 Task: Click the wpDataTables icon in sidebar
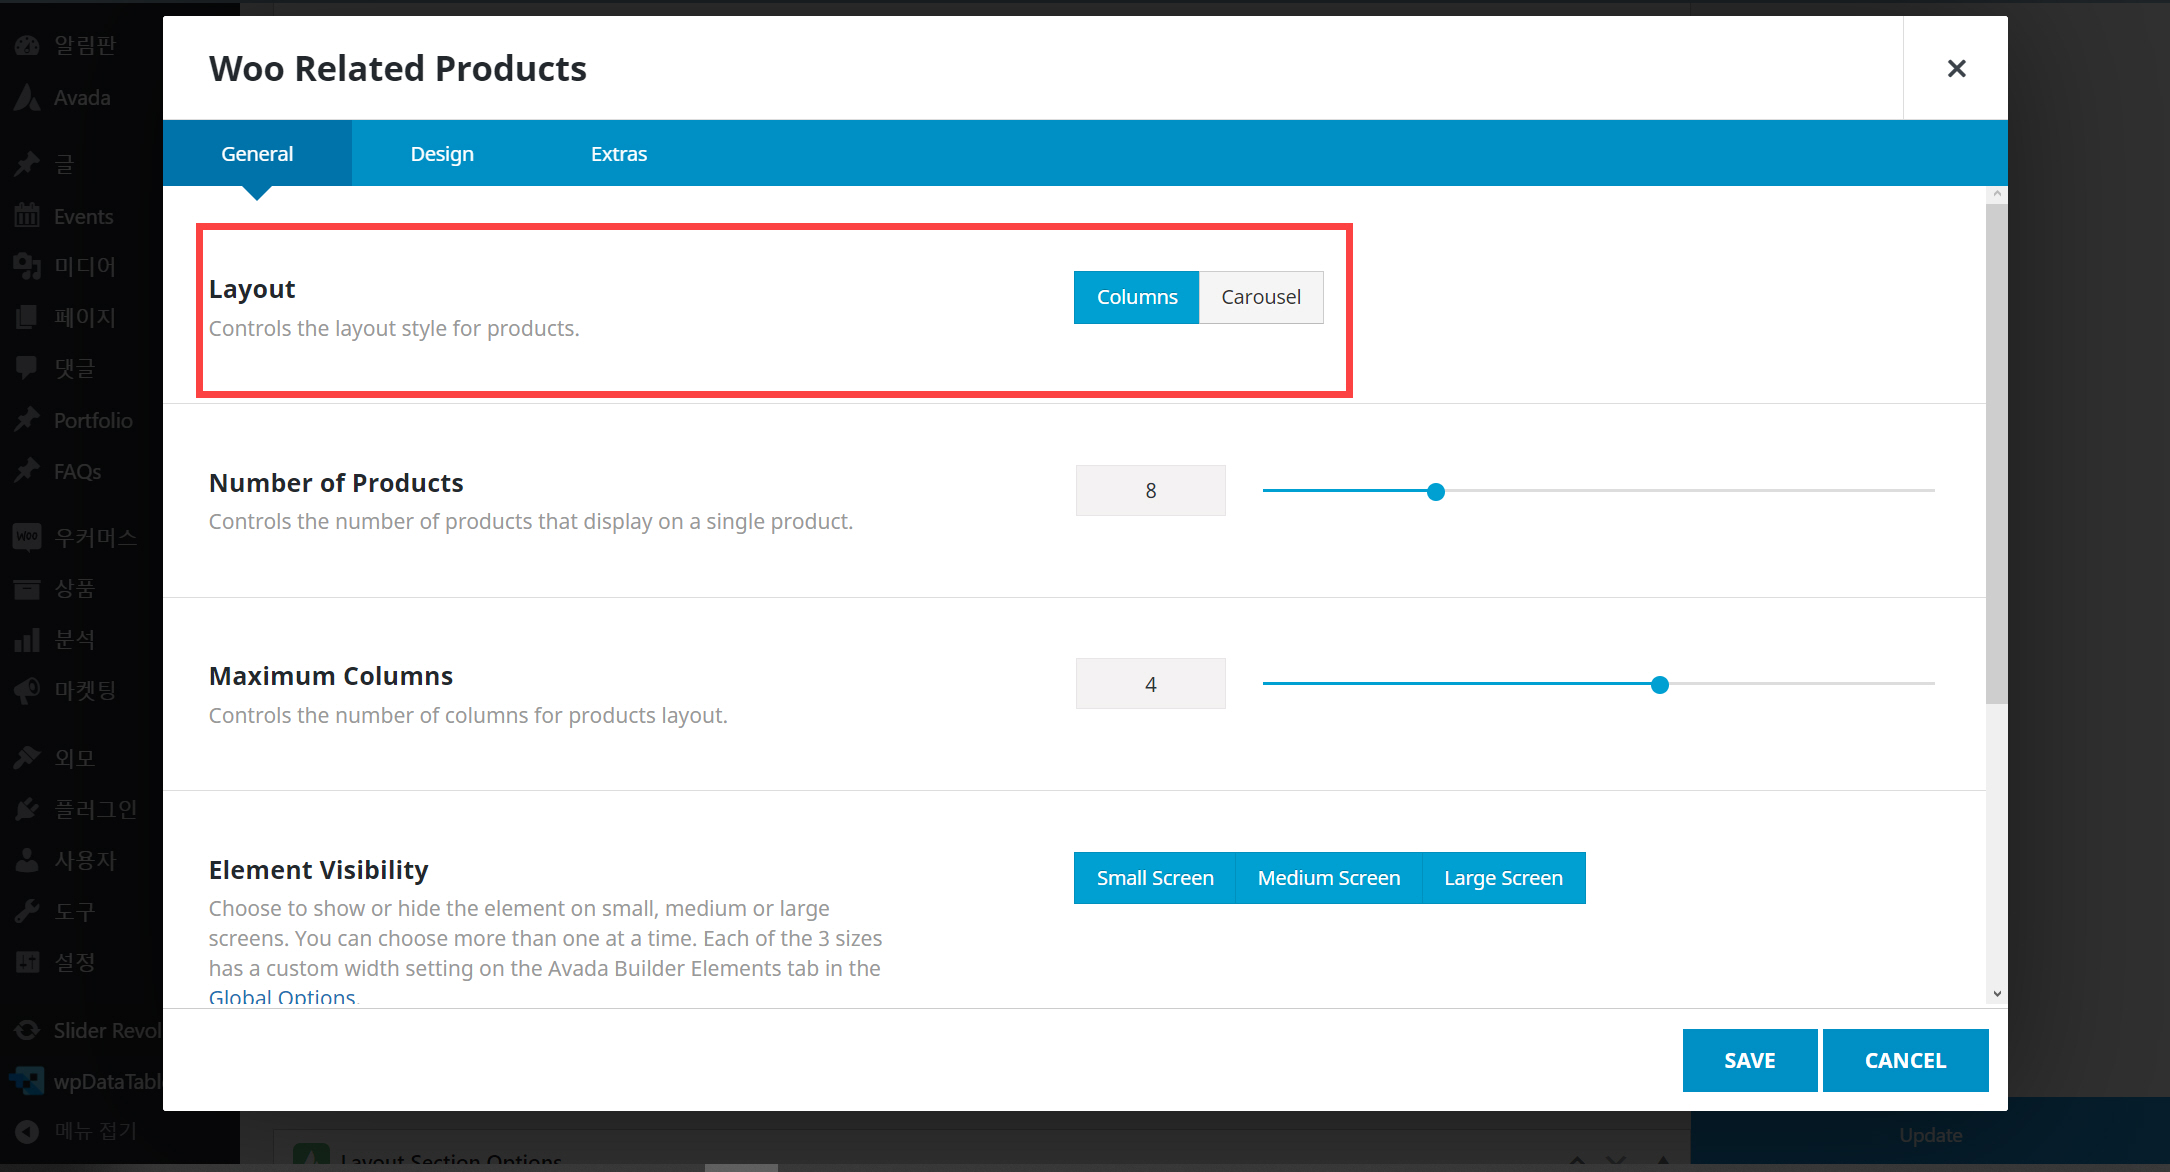pos(27,1081)
